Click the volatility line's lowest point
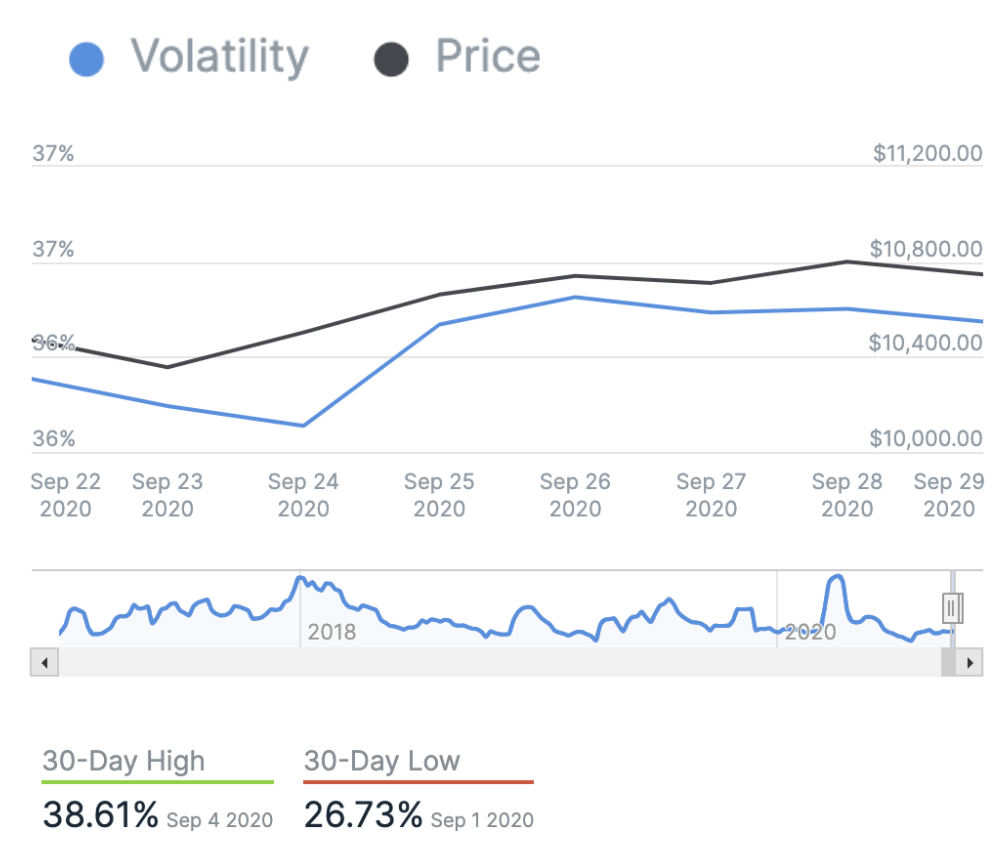Image resolution: width=1006 pixels, height=846 pixels. click(x=303, y=426)
